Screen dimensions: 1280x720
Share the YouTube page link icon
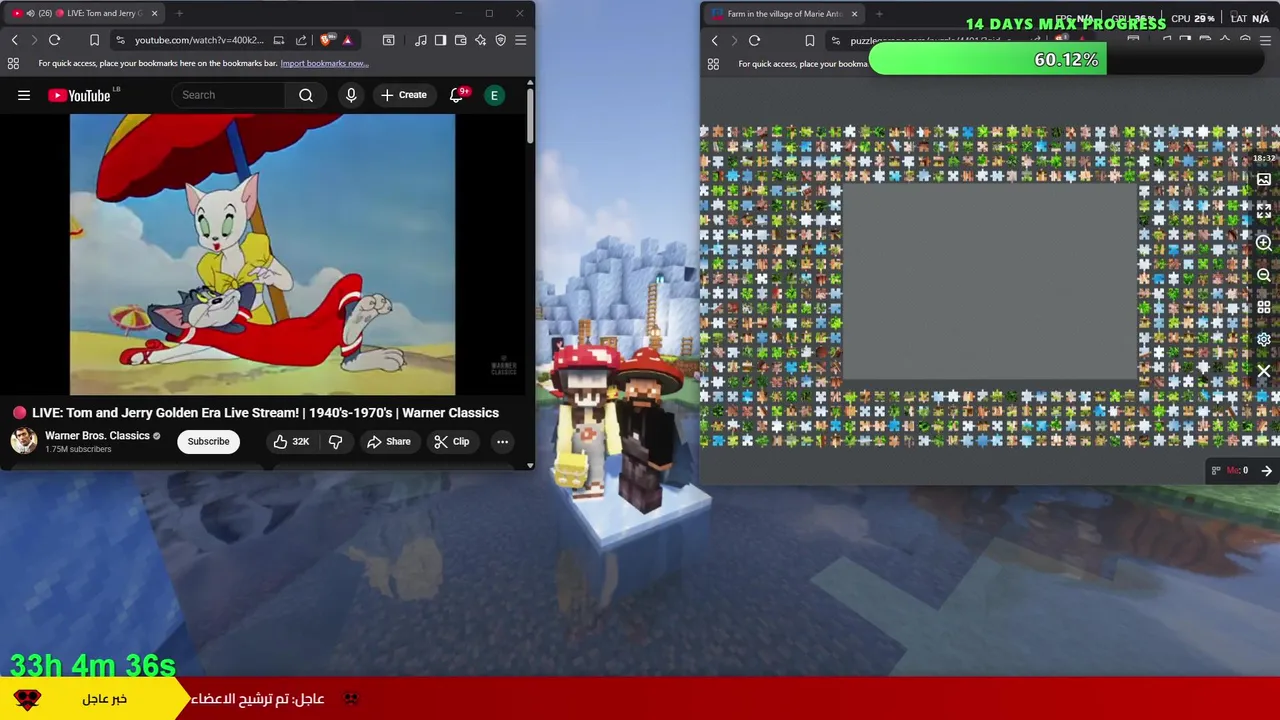[x=301, y=40]
